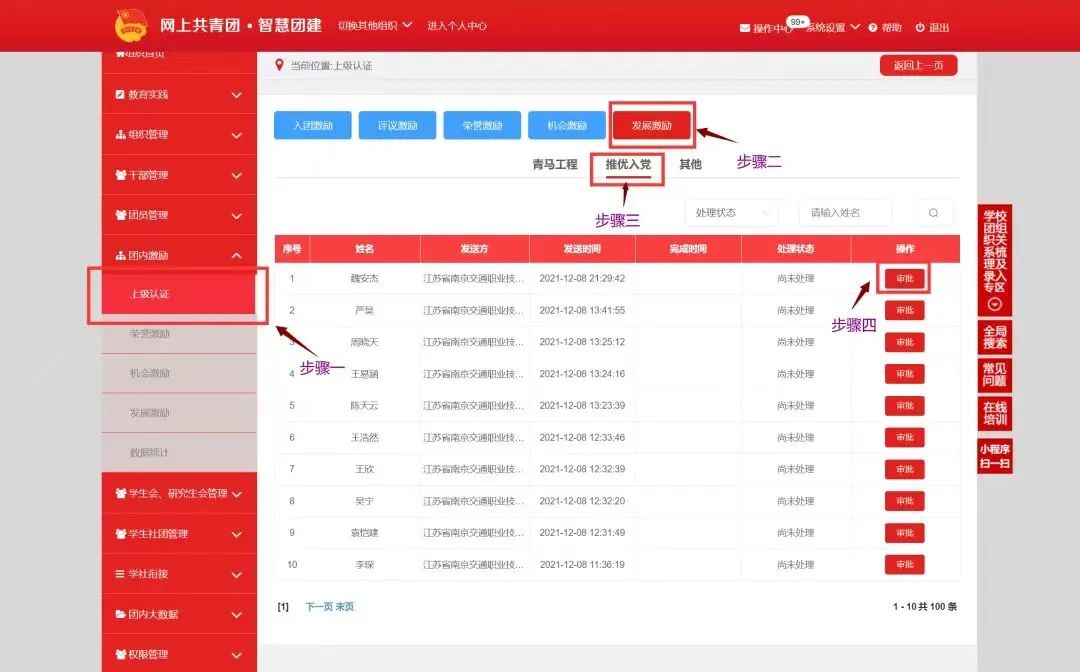Click the 退出 power icon
This screenshot has width=1080, height=672.
pyautogui.click(x=920, y=28)
